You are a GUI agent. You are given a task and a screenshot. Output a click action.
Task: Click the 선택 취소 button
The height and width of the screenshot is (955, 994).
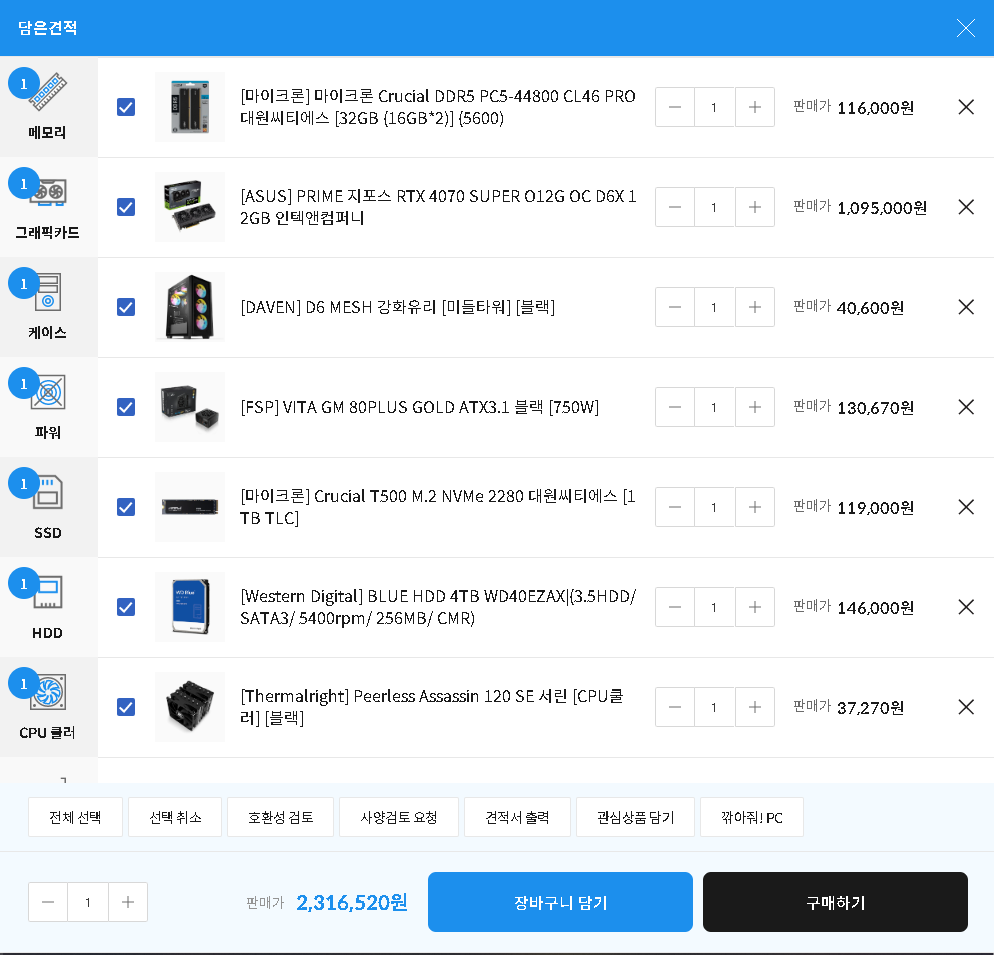(175, 817)
